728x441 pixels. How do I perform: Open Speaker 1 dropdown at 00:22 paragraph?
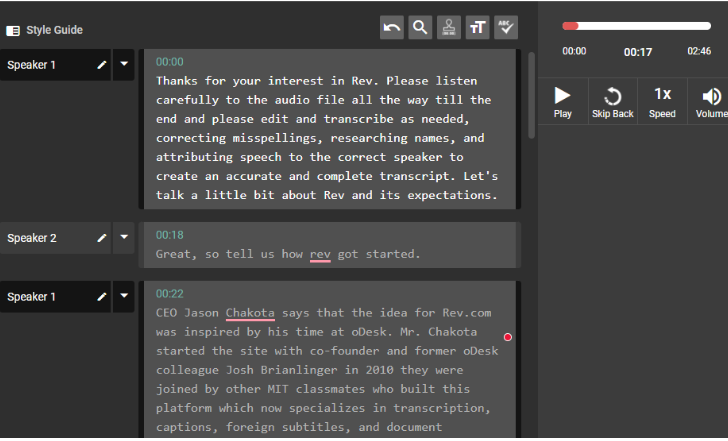click(124, 296)
